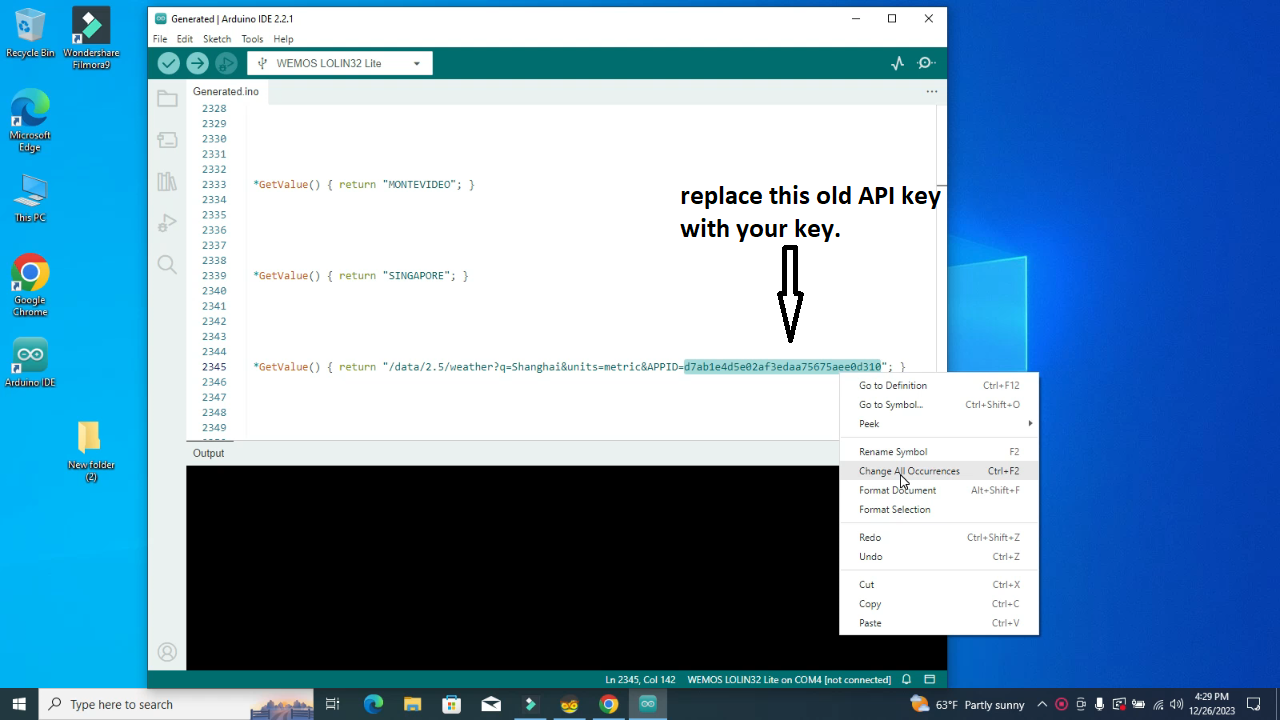
Task: Click the volume speaker icon in system tray
Action: pyautogui.click(x=1176, y=704)
